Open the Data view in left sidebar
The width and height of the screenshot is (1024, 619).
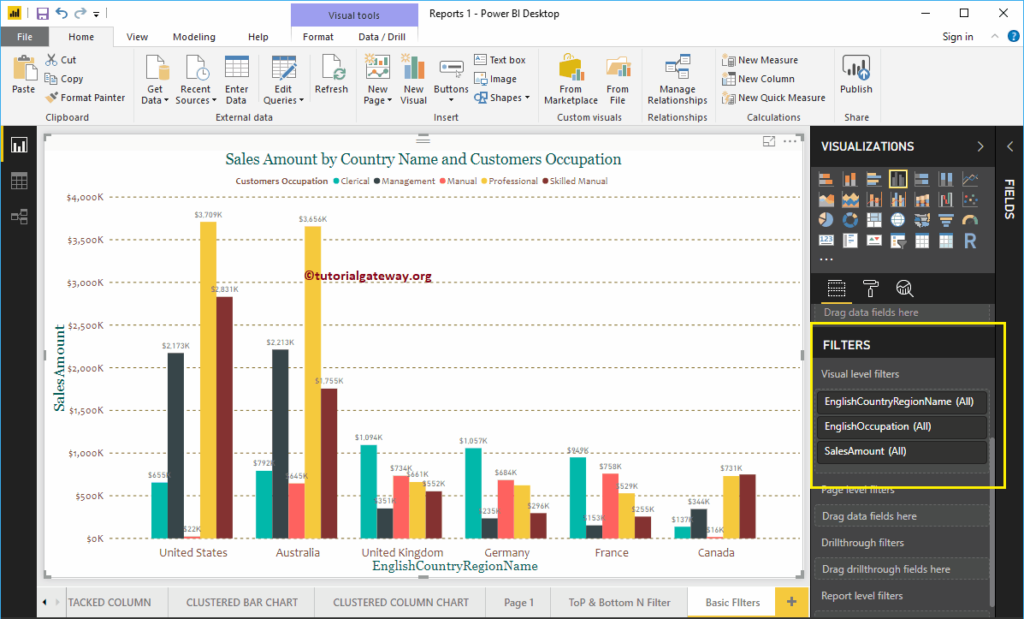[x=19, y=181]
